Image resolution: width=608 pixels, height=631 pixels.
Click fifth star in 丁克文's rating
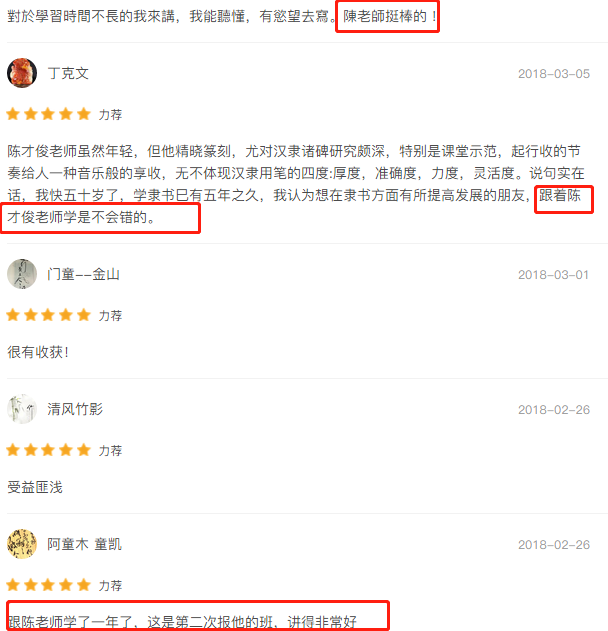tap(84, 114)
